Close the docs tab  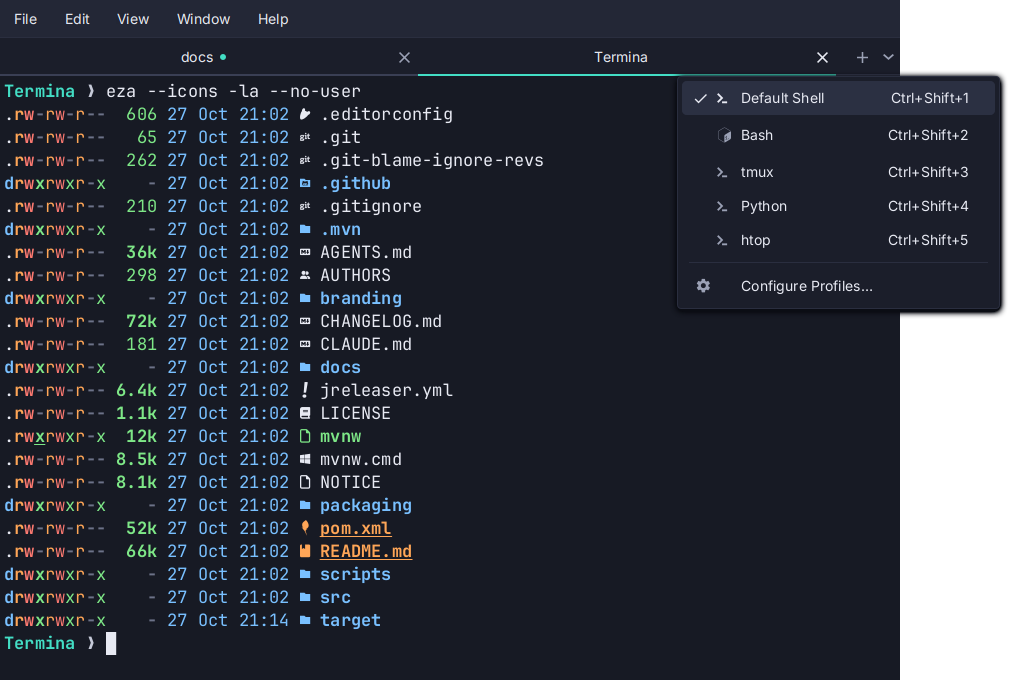click(404, 58)
